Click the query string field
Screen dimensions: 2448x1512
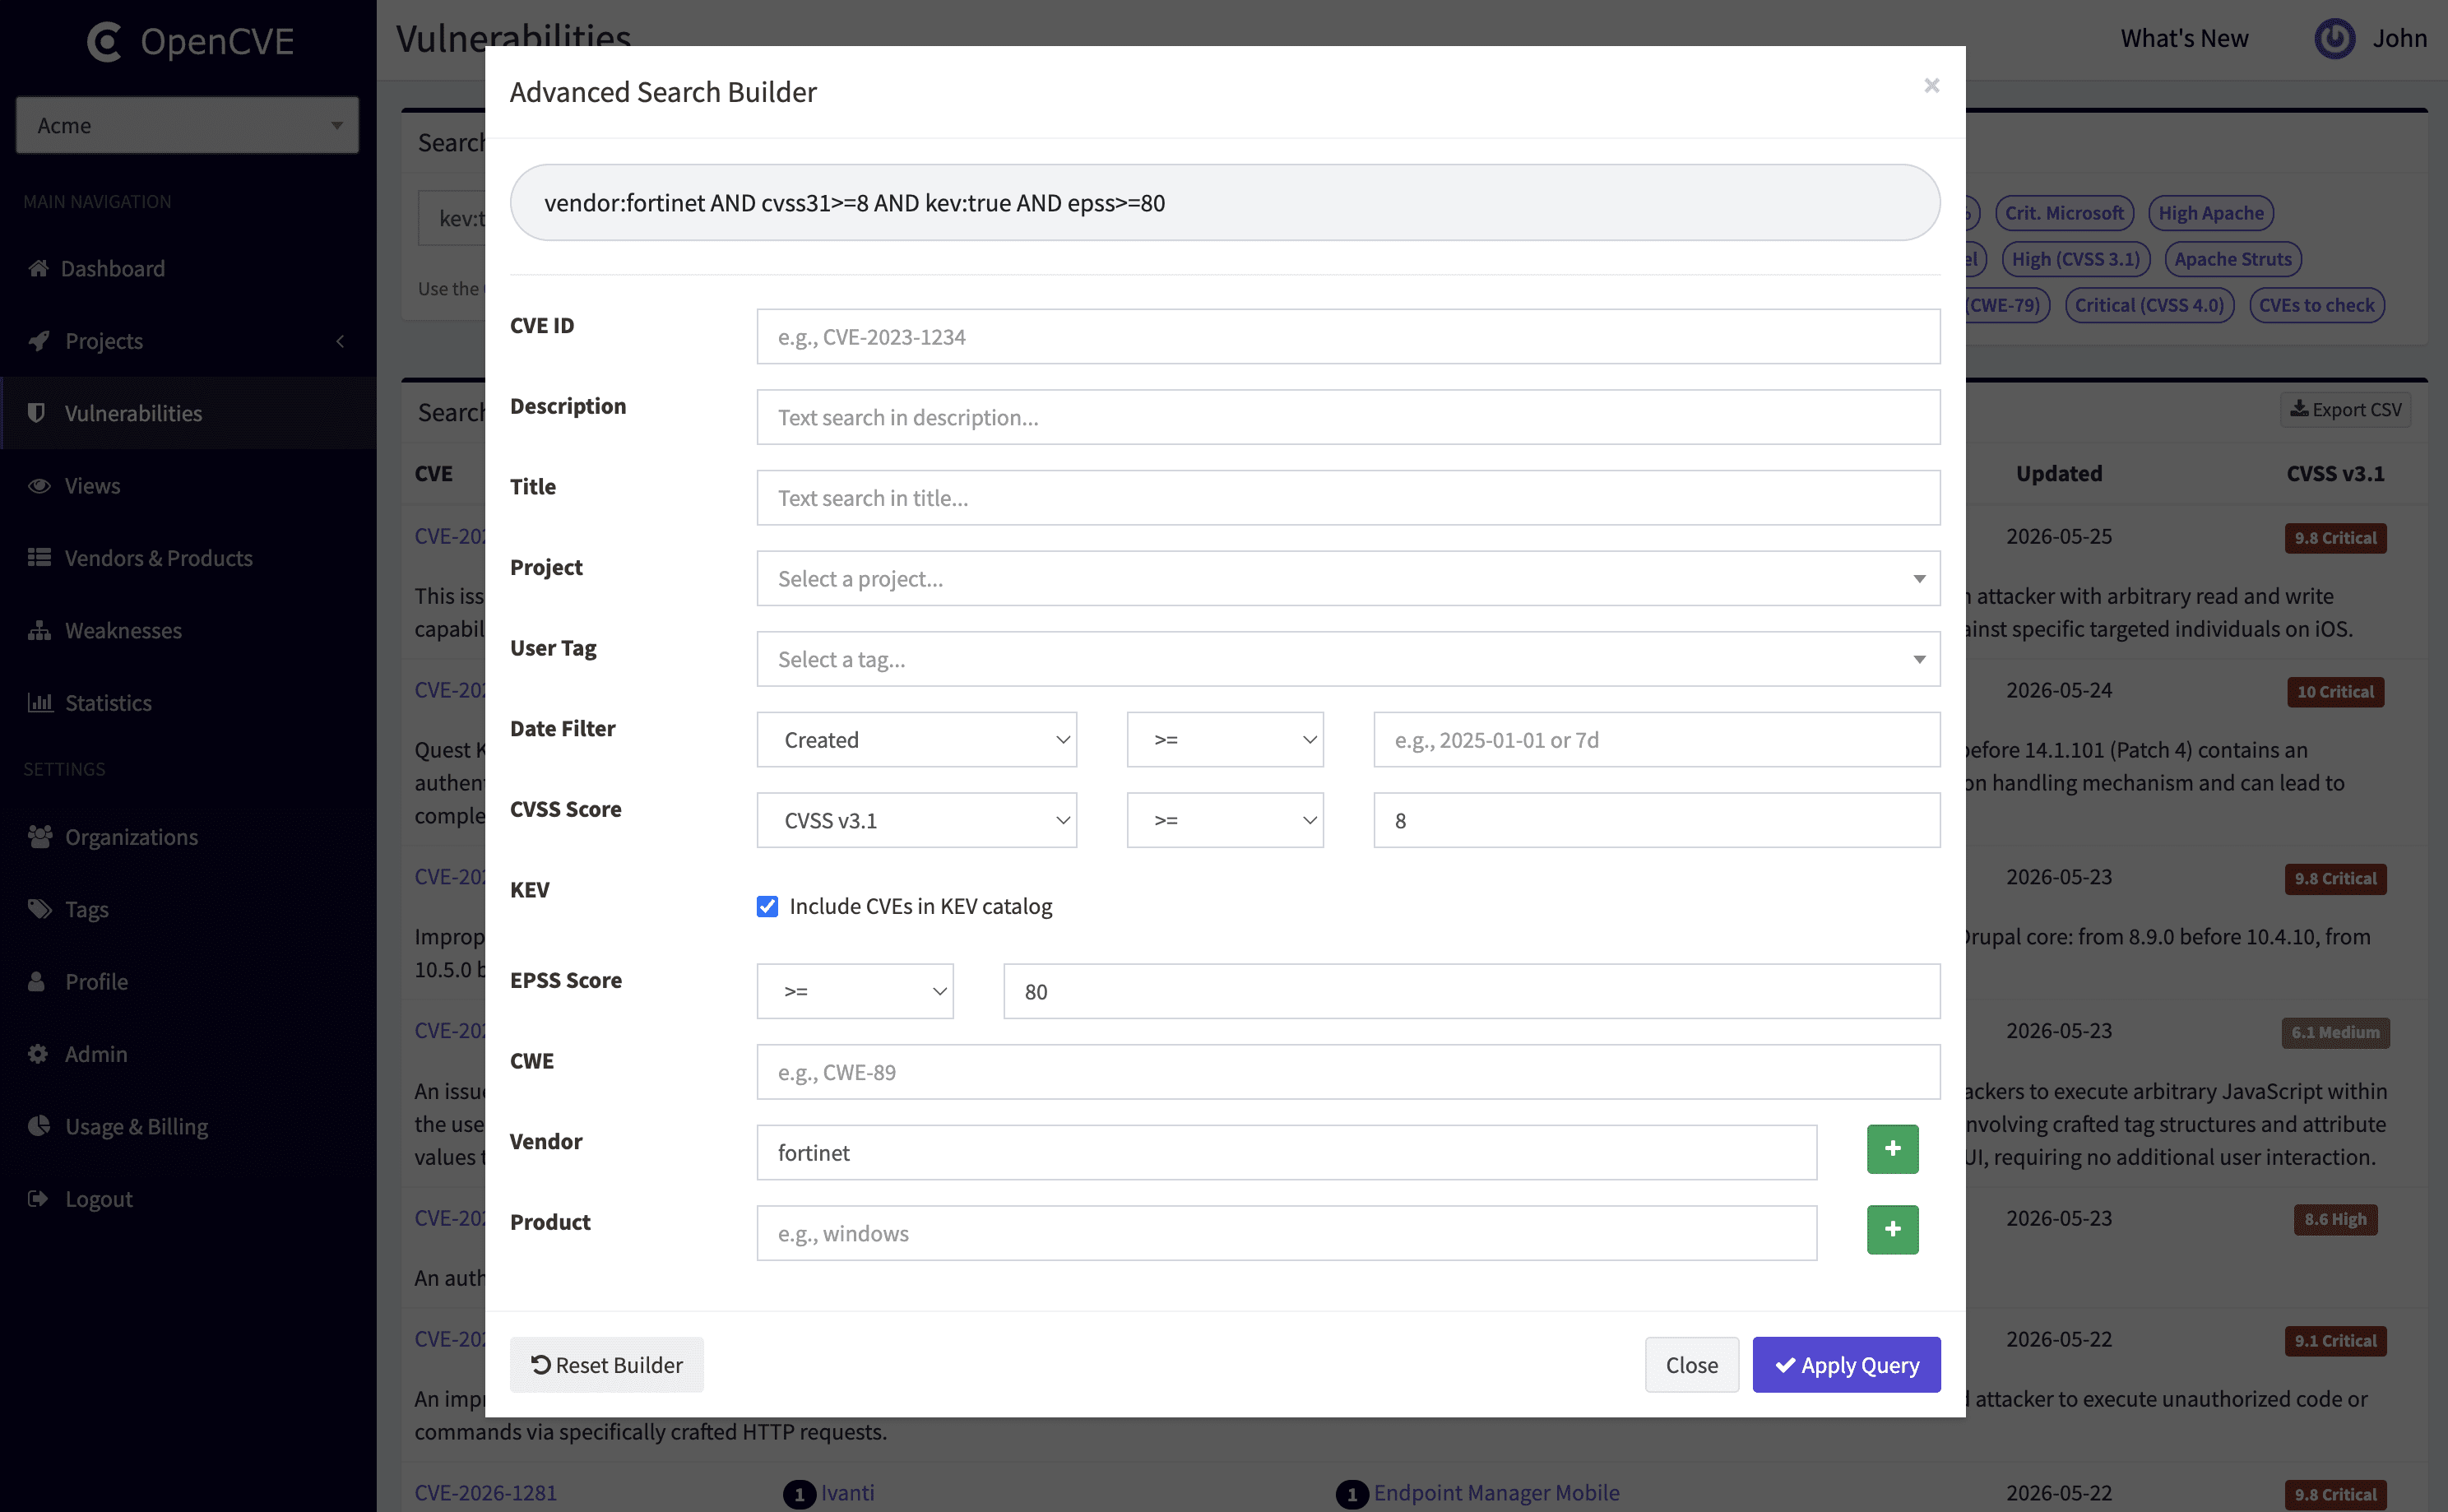(x=1224, y=203)
